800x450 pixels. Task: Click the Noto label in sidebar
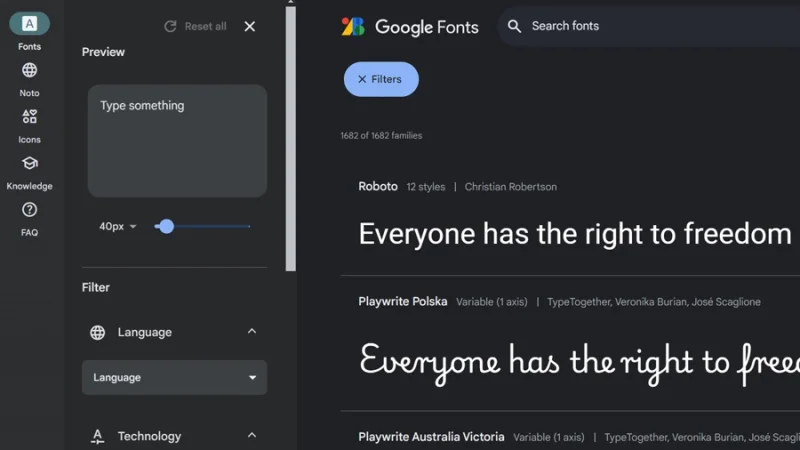(30, 93)
